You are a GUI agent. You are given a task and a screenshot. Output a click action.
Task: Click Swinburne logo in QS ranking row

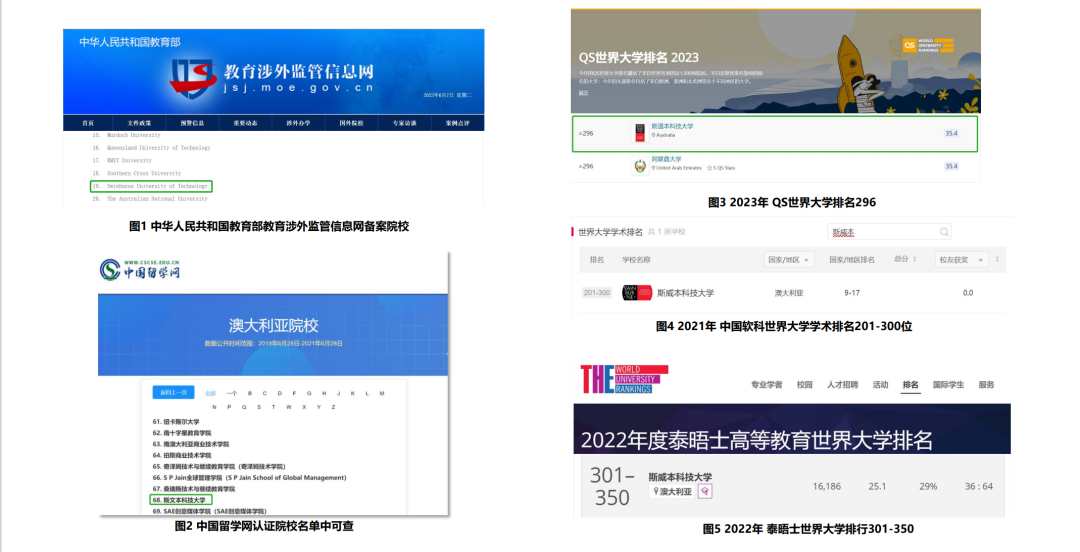[x=640, y=133]
